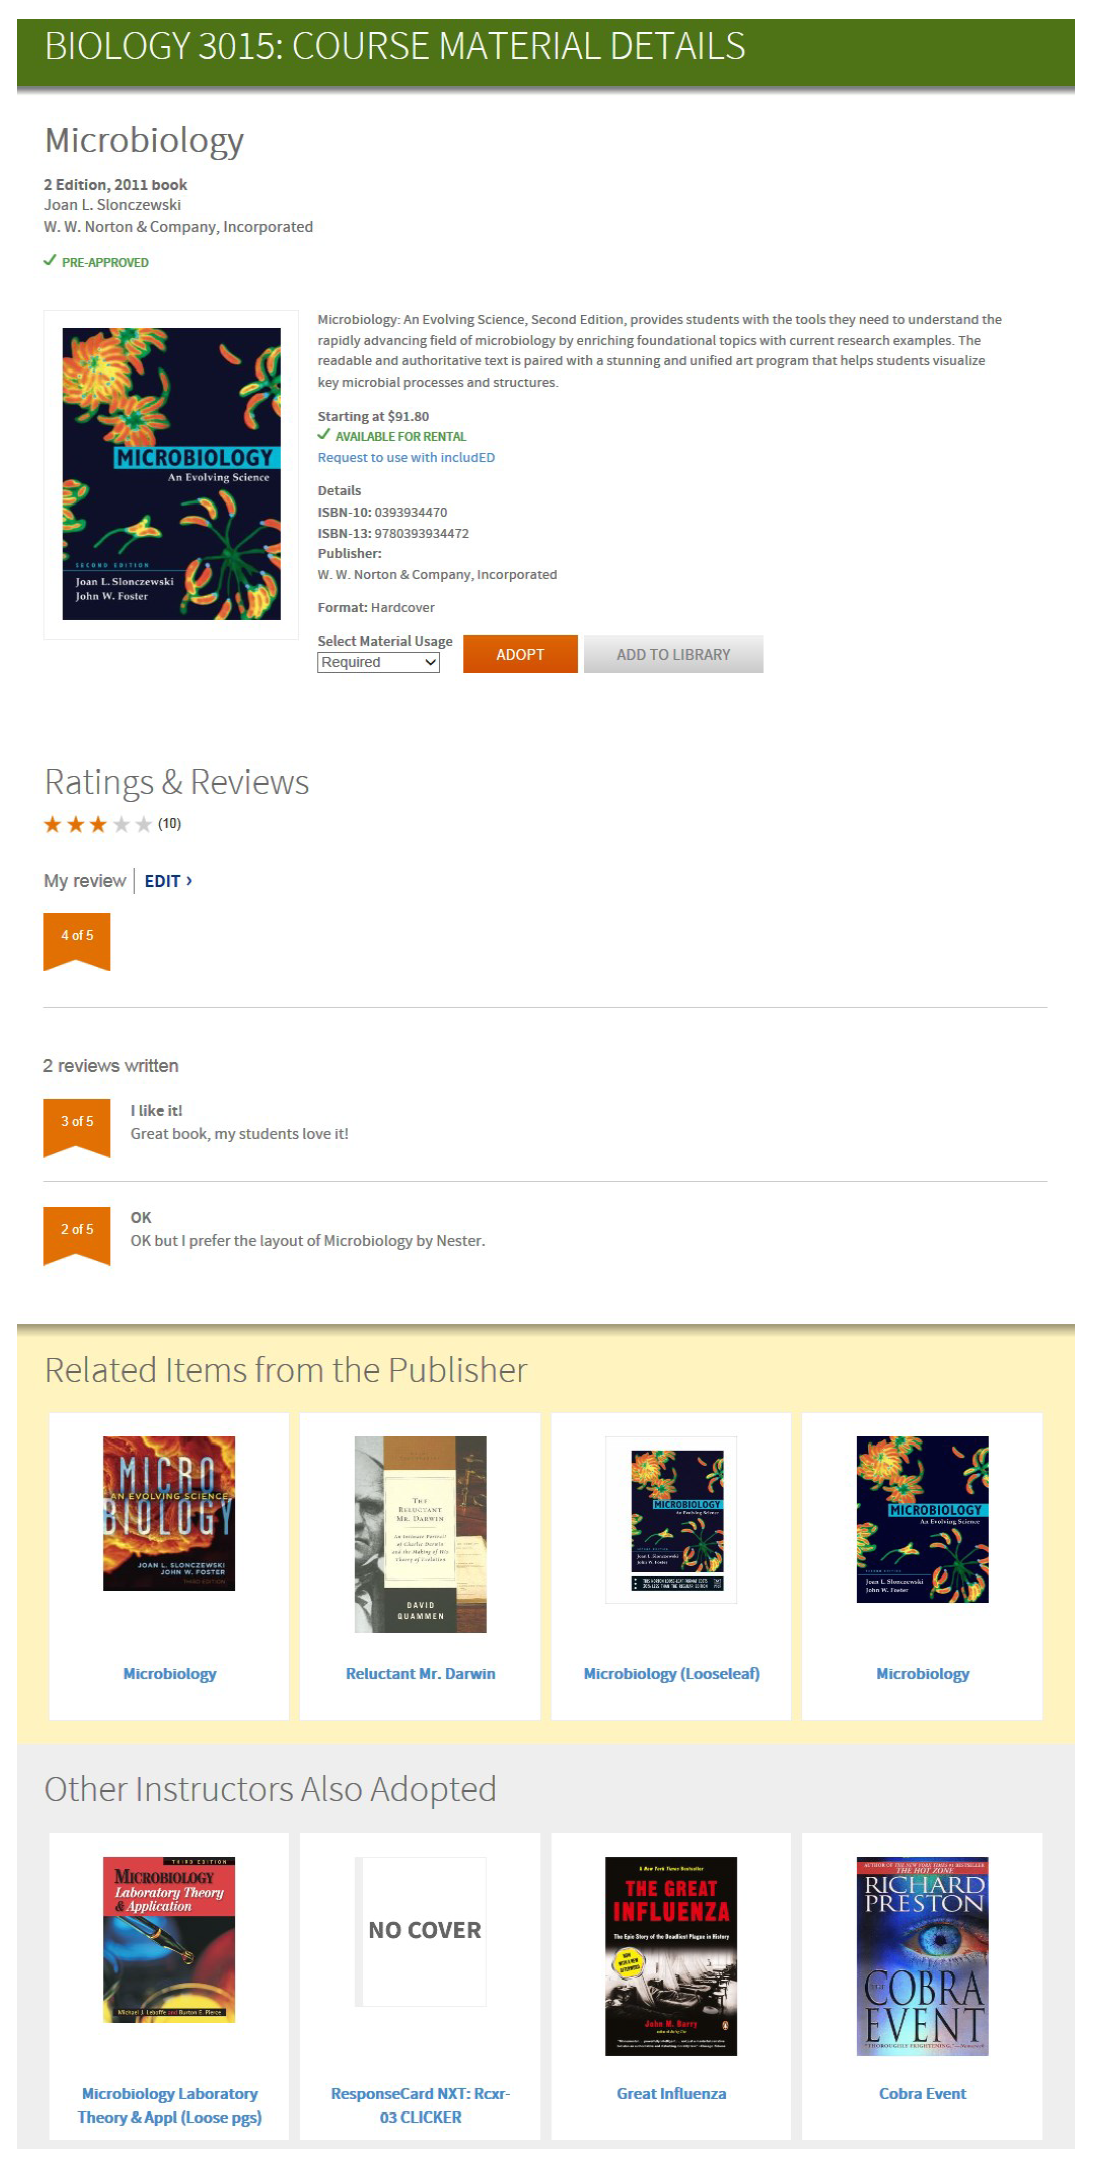This screenshot has height=2178, width=1100.
Task: Open the ResponseCard NXT: Rcxr-03 CLICKER link
Action: coord(420,2105)
